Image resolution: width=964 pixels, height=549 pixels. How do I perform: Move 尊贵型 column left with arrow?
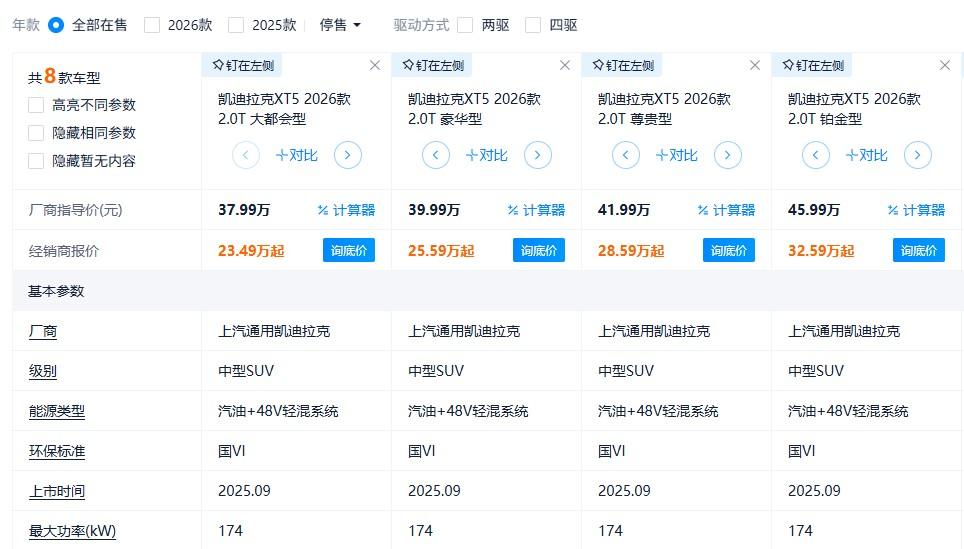626,155
